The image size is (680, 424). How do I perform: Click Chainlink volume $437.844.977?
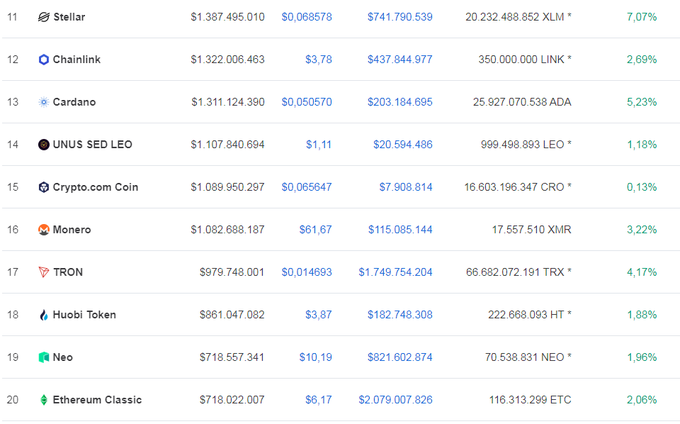click(400, 59)
